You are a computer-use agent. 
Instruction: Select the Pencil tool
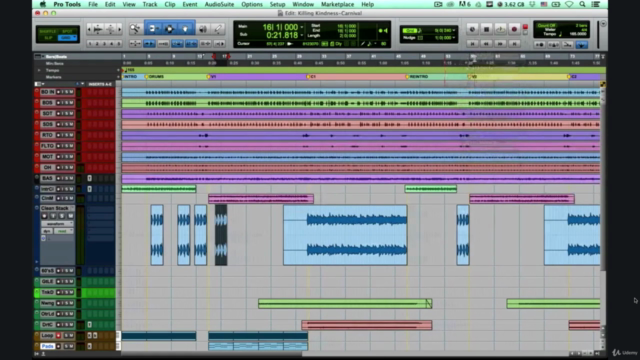coord(218,29)
